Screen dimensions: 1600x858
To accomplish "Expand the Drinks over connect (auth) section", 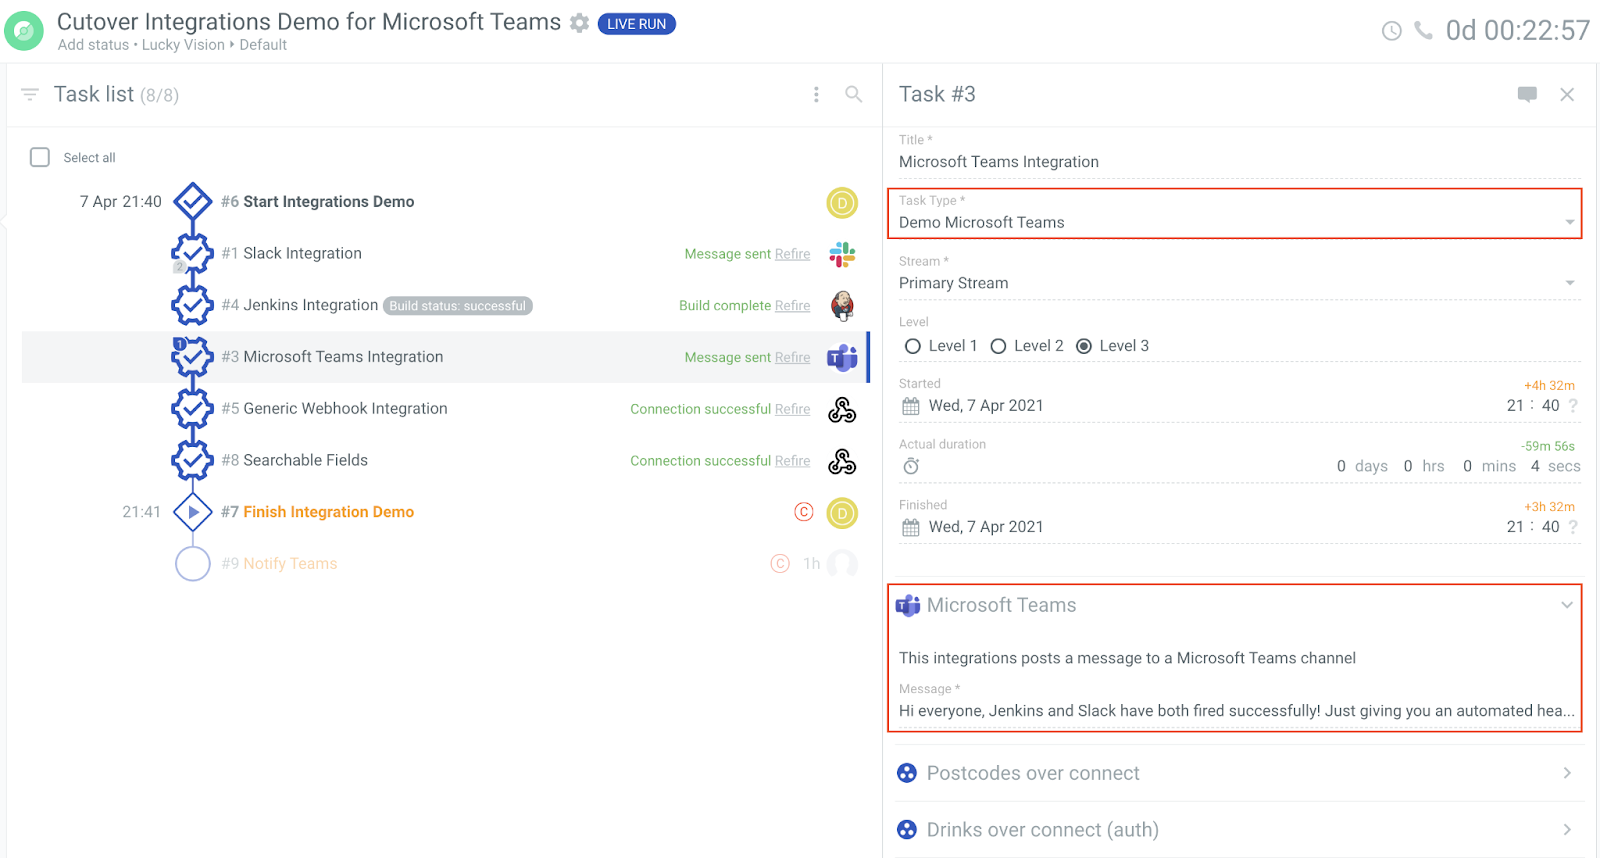I will (x=1240, y=830).
